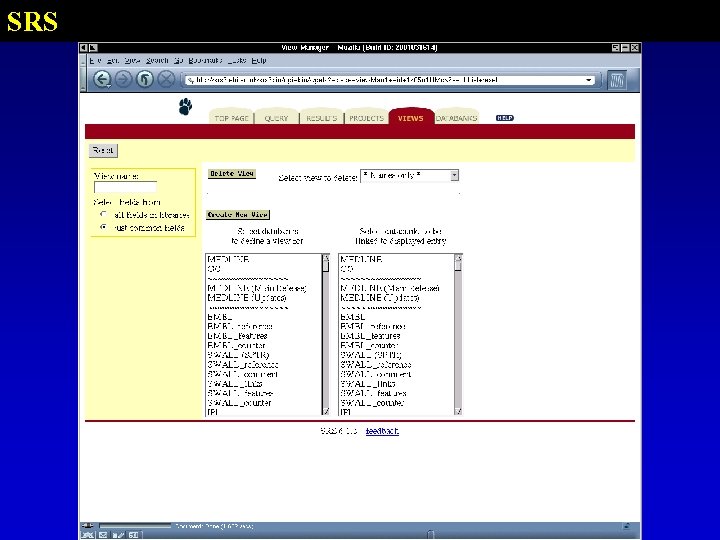Choose SWALL_reference in the left database list
The height and width of the screenshot is (540, 720).
[243, 365]
